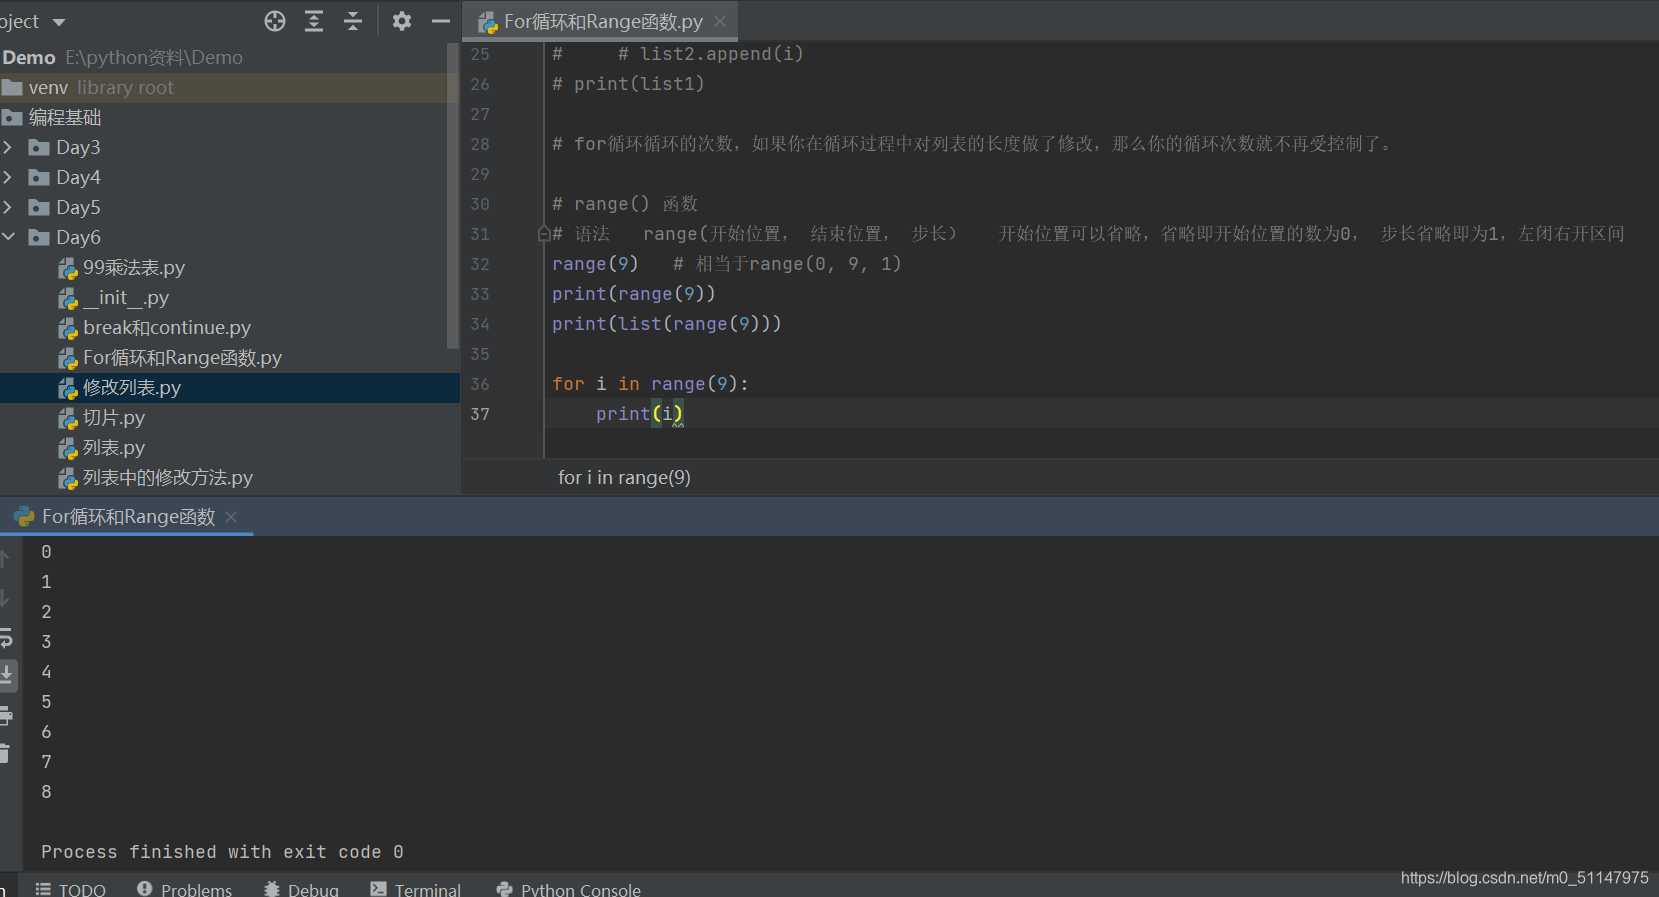Collapse the Day6 folder
Image resolution: width=1659 pixels, height=897 pixels.
pos(8,237)
